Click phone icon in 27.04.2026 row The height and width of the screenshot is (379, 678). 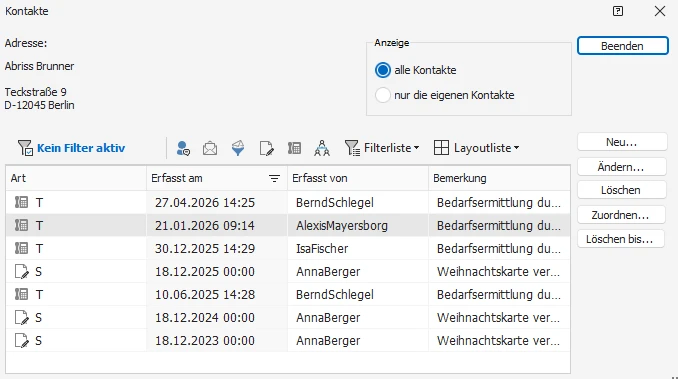tap(21, 202)
